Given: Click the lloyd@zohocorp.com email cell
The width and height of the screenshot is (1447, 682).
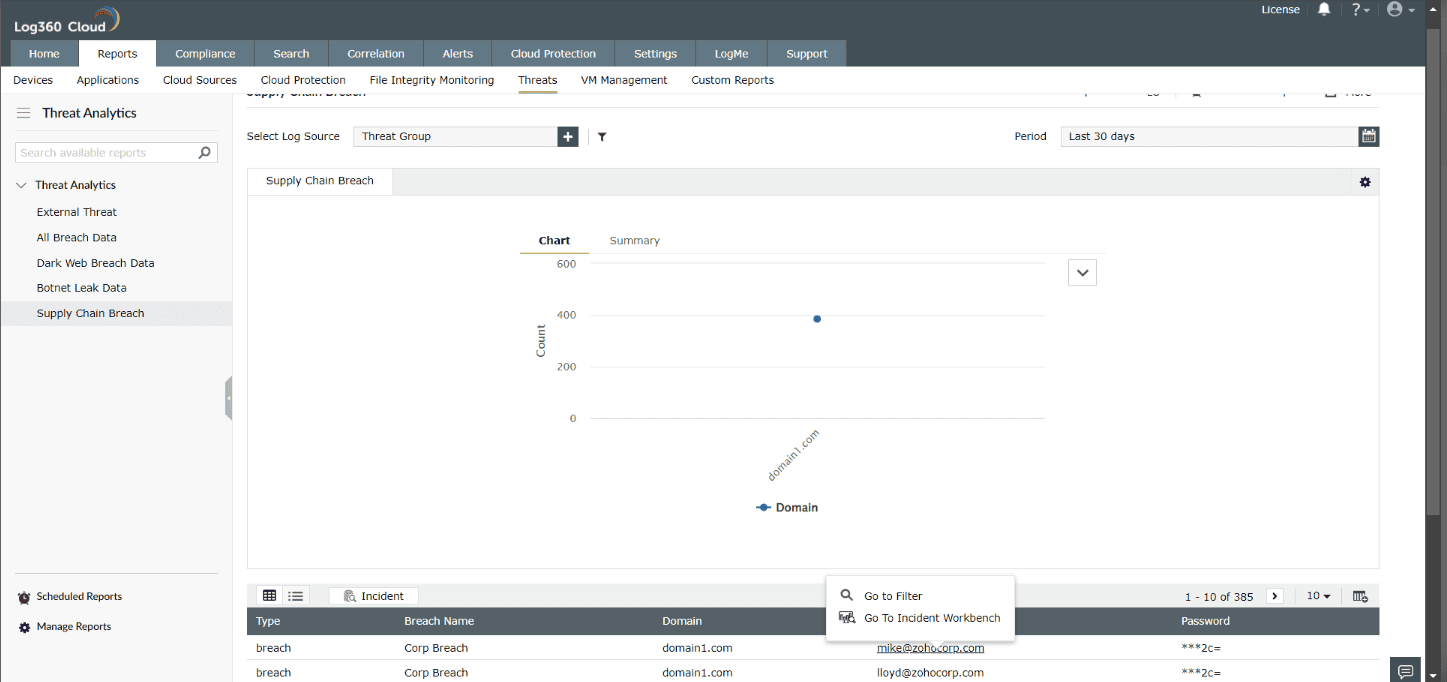Looking at the screenshot, I should coord(930,673).
